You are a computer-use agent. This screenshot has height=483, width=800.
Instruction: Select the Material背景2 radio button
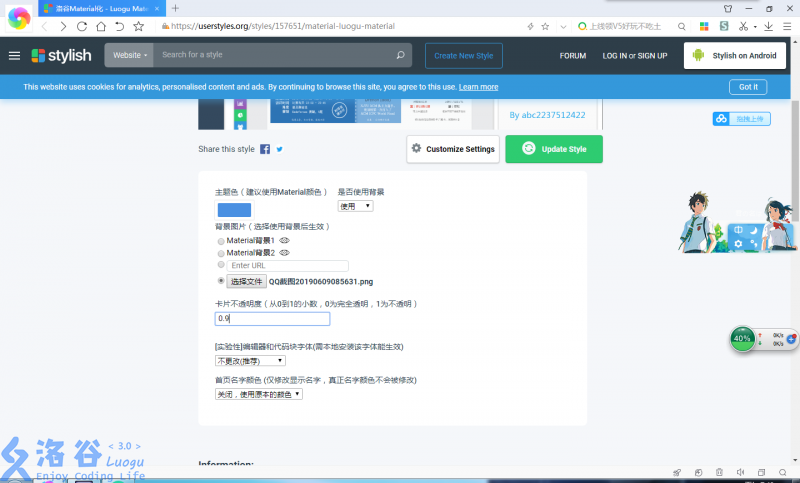[x=221, y=253]
